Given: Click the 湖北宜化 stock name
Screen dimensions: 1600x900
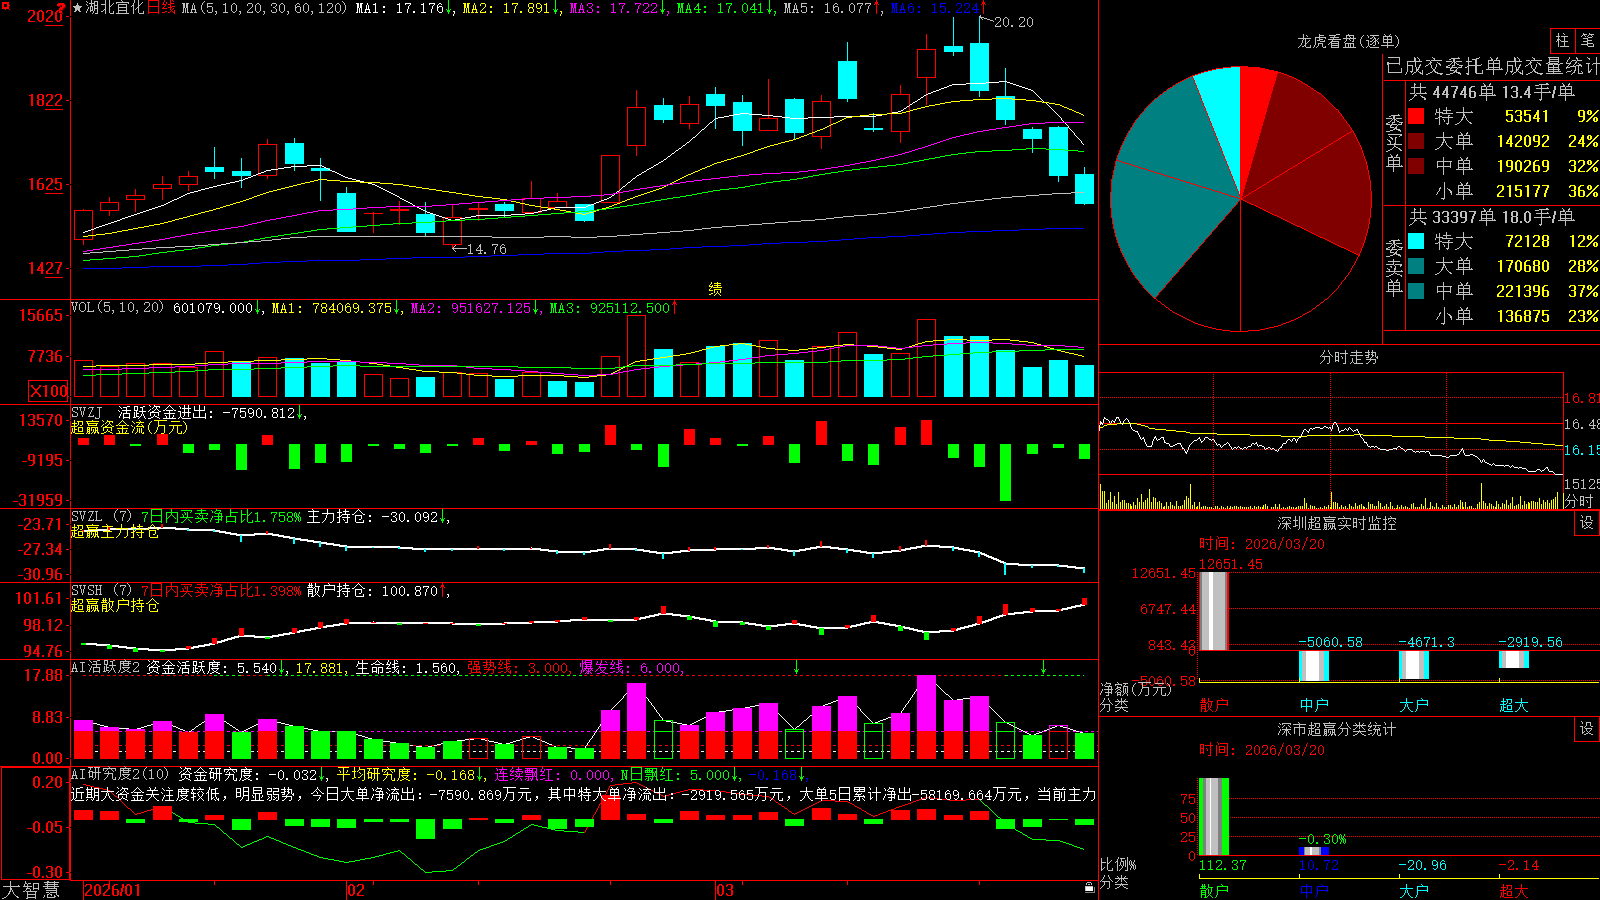Looking at the screenshot, I should pos(115,8).
